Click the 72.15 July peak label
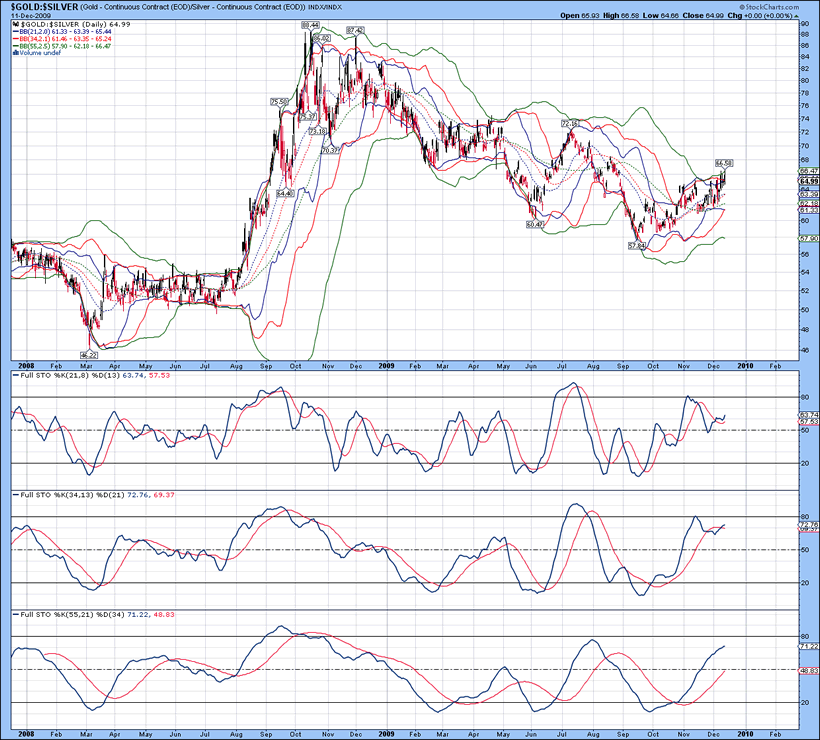The image size is (820, 740). point(571,123)
